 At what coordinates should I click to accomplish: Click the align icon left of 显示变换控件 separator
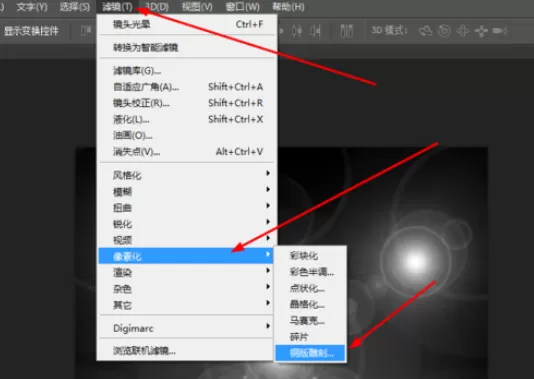coord(86,31)
